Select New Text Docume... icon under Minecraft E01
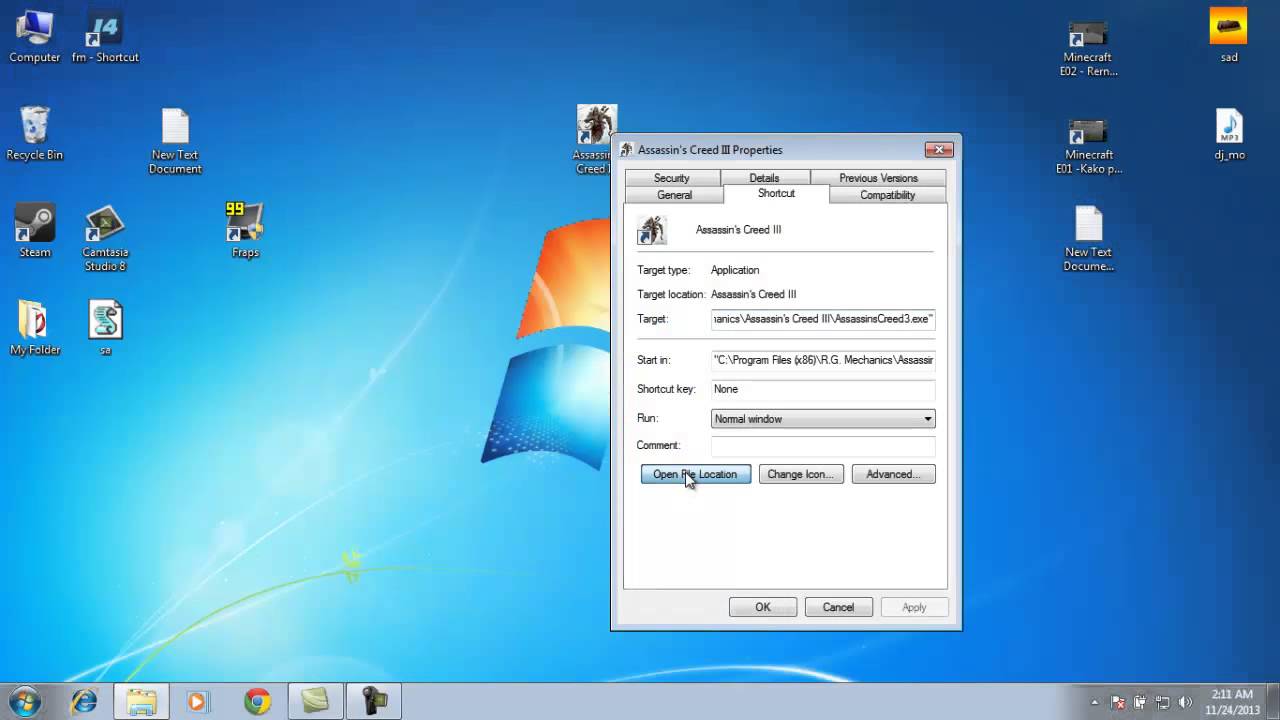 click(1088, 239)
